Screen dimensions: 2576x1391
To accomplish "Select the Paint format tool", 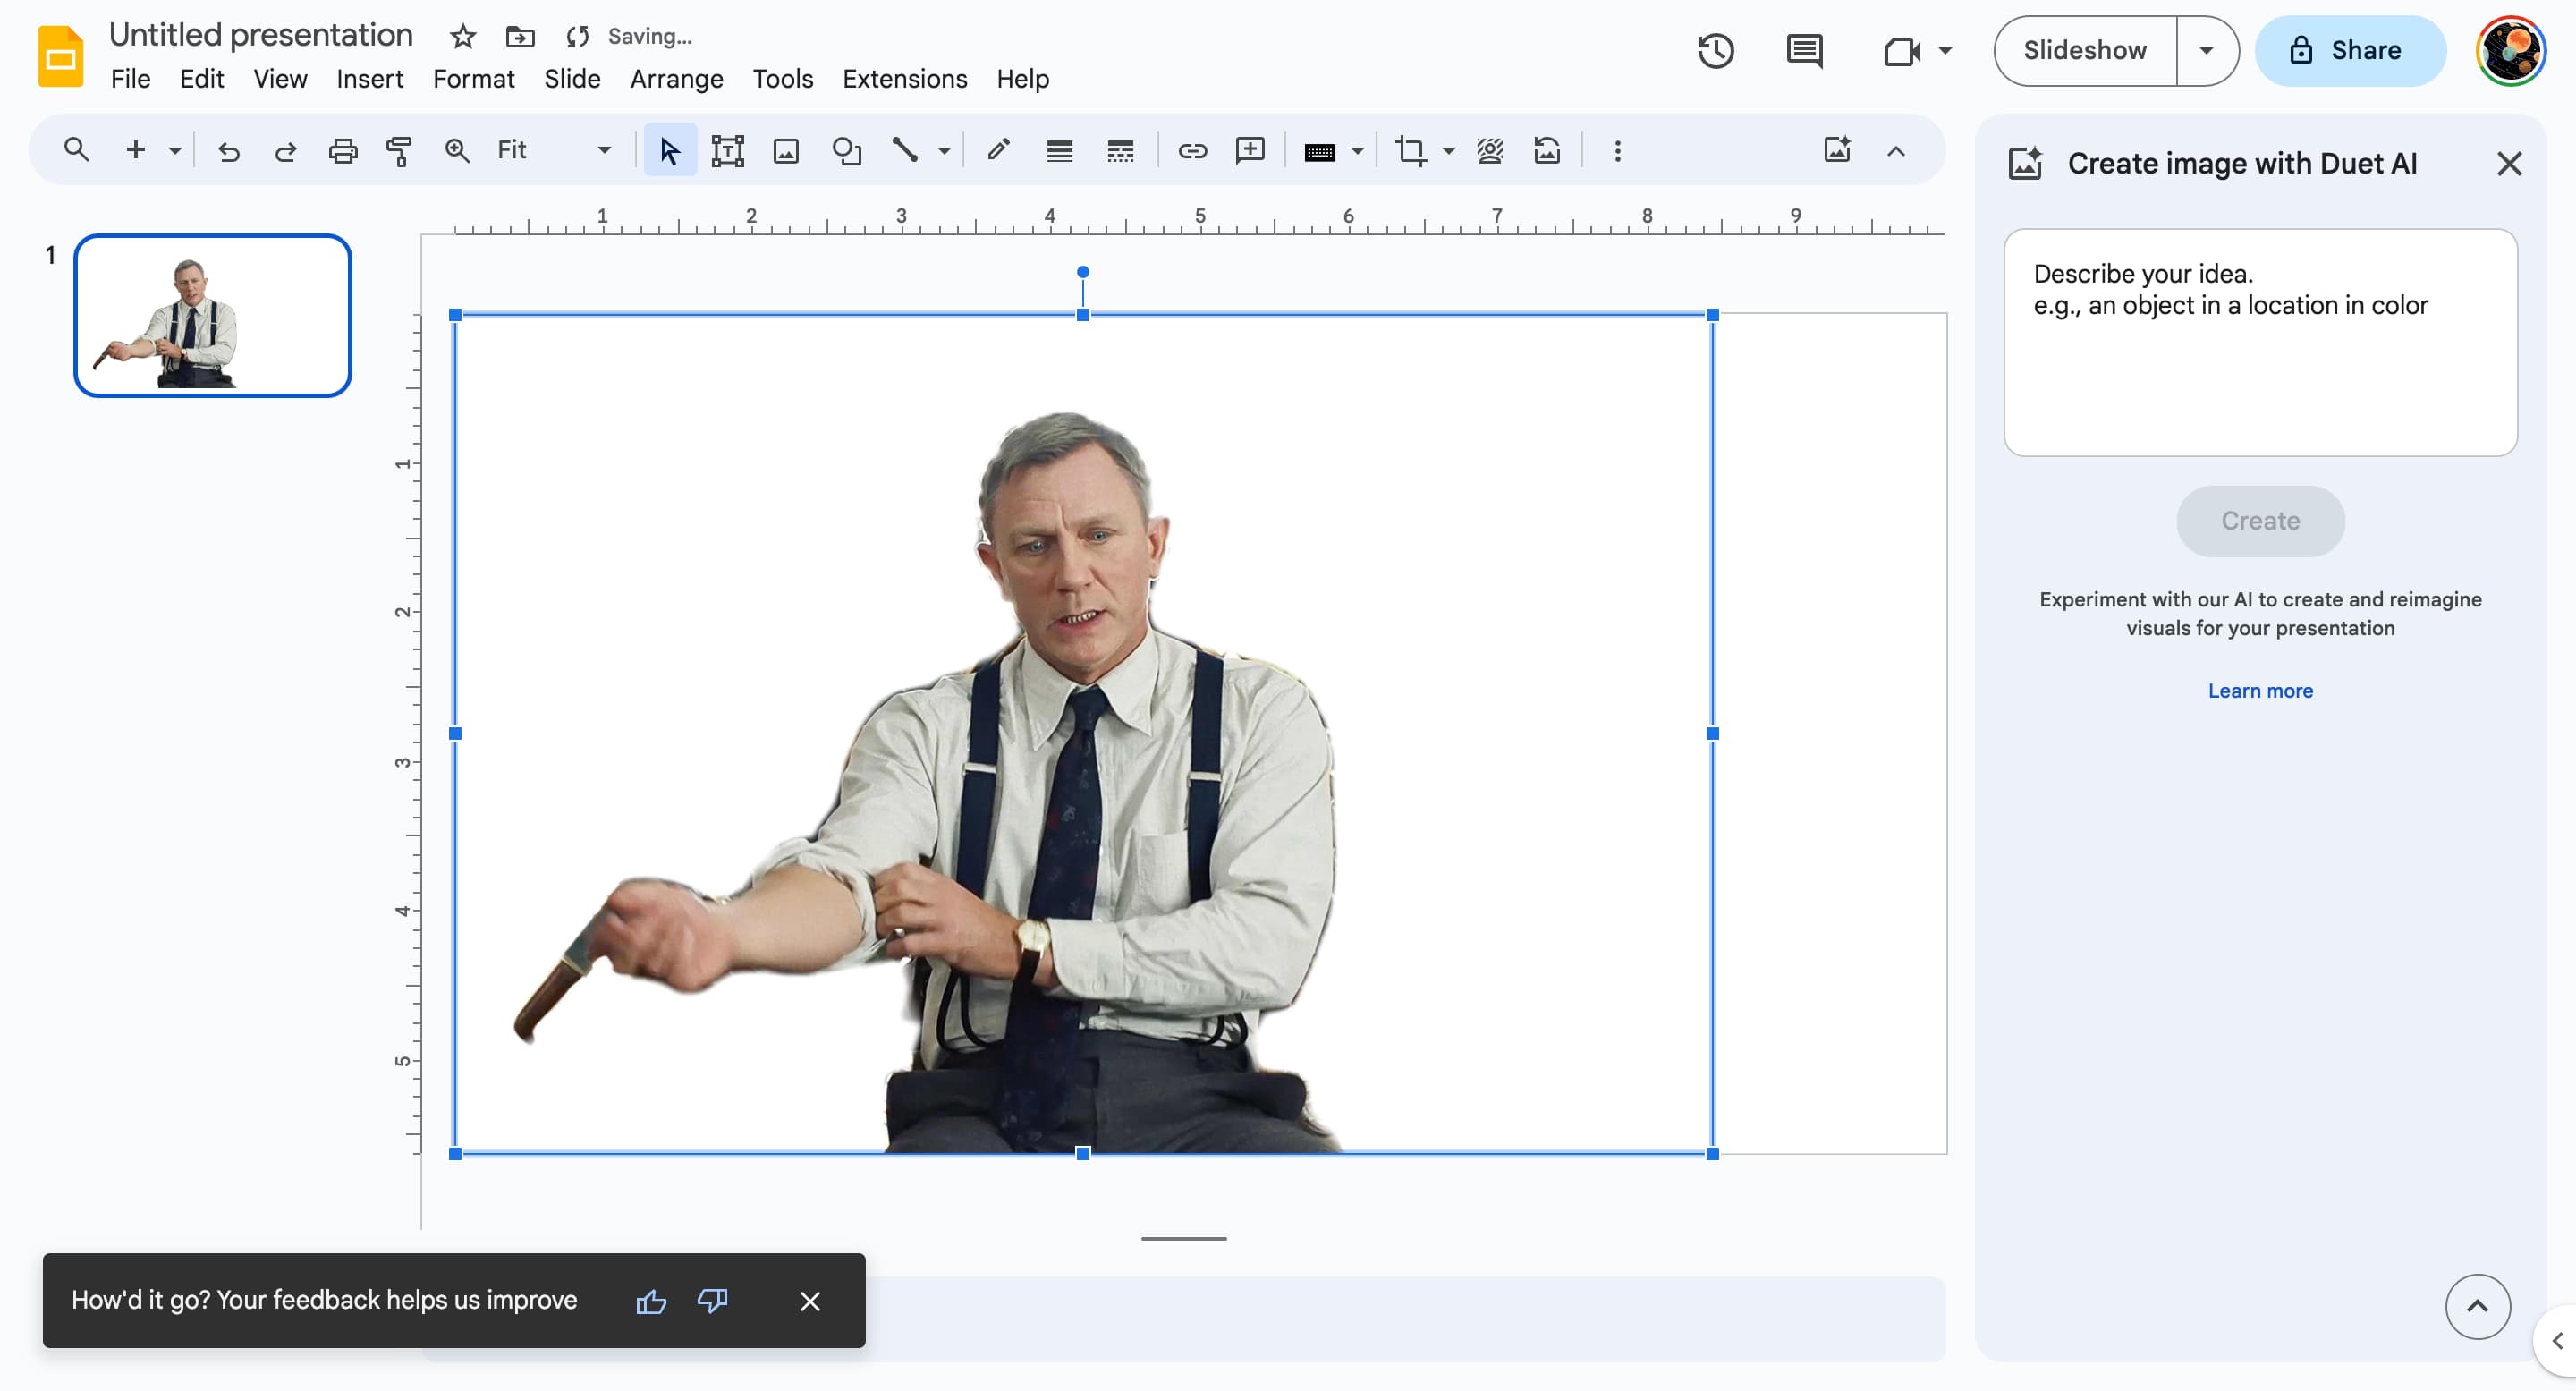I will [x=399, y=151].
